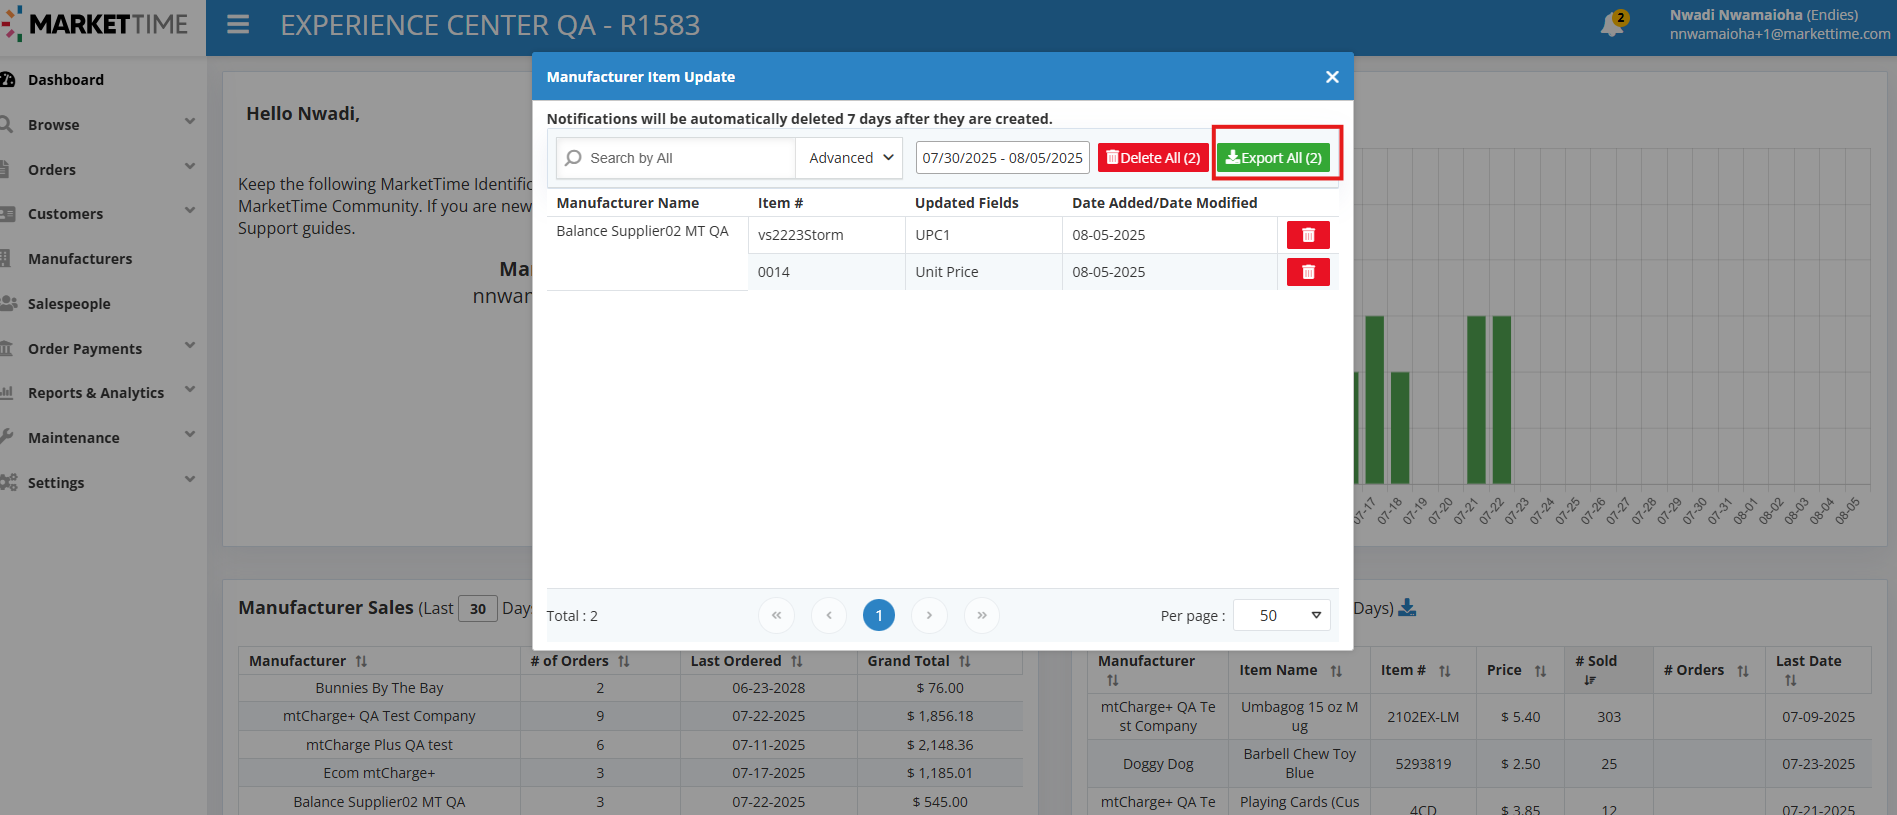The height and width of the screenshot is (815, 1897).
Task: Sort by Last Ordered column
Action: pyautogui.click(x=797, y=661)
